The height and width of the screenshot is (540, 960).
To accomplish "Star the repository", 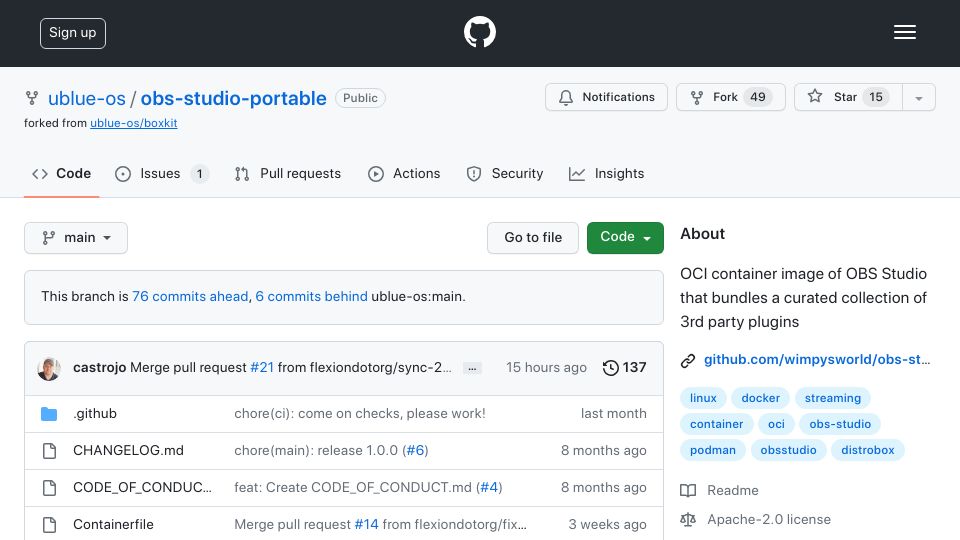I will click(x=848, y=97).
